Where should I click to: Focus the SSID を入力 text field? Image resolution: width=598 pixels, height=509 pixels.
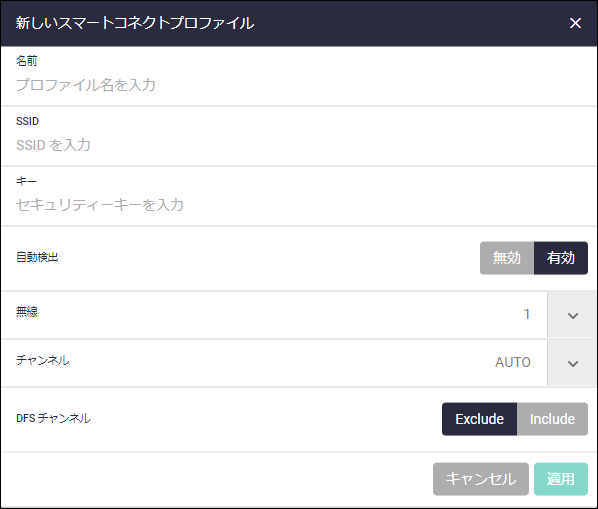click(299, 145)
